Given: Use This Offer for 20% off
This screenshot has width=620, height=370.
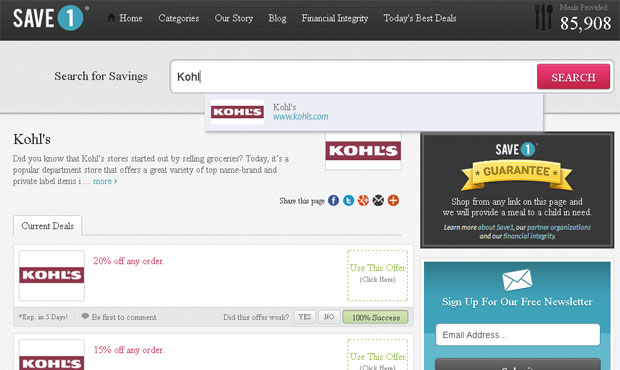Looking at the screenshot, I should [378, 275].
